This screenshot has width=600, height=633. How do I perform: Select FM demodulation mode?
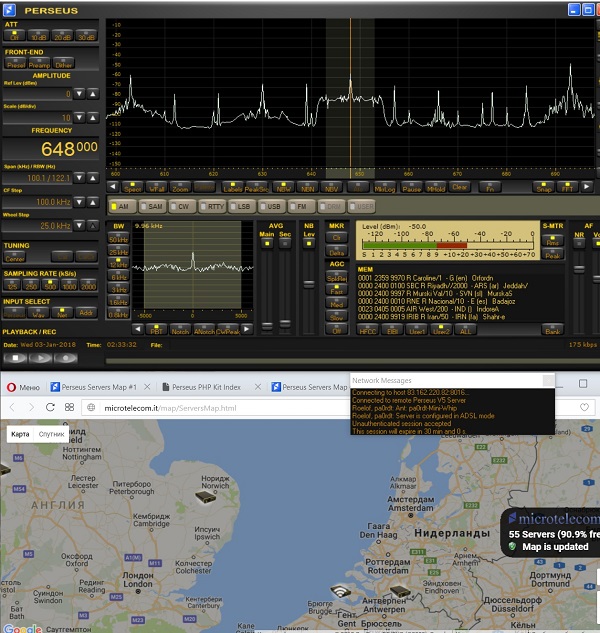pyautogui.click(x=301, y=206)
